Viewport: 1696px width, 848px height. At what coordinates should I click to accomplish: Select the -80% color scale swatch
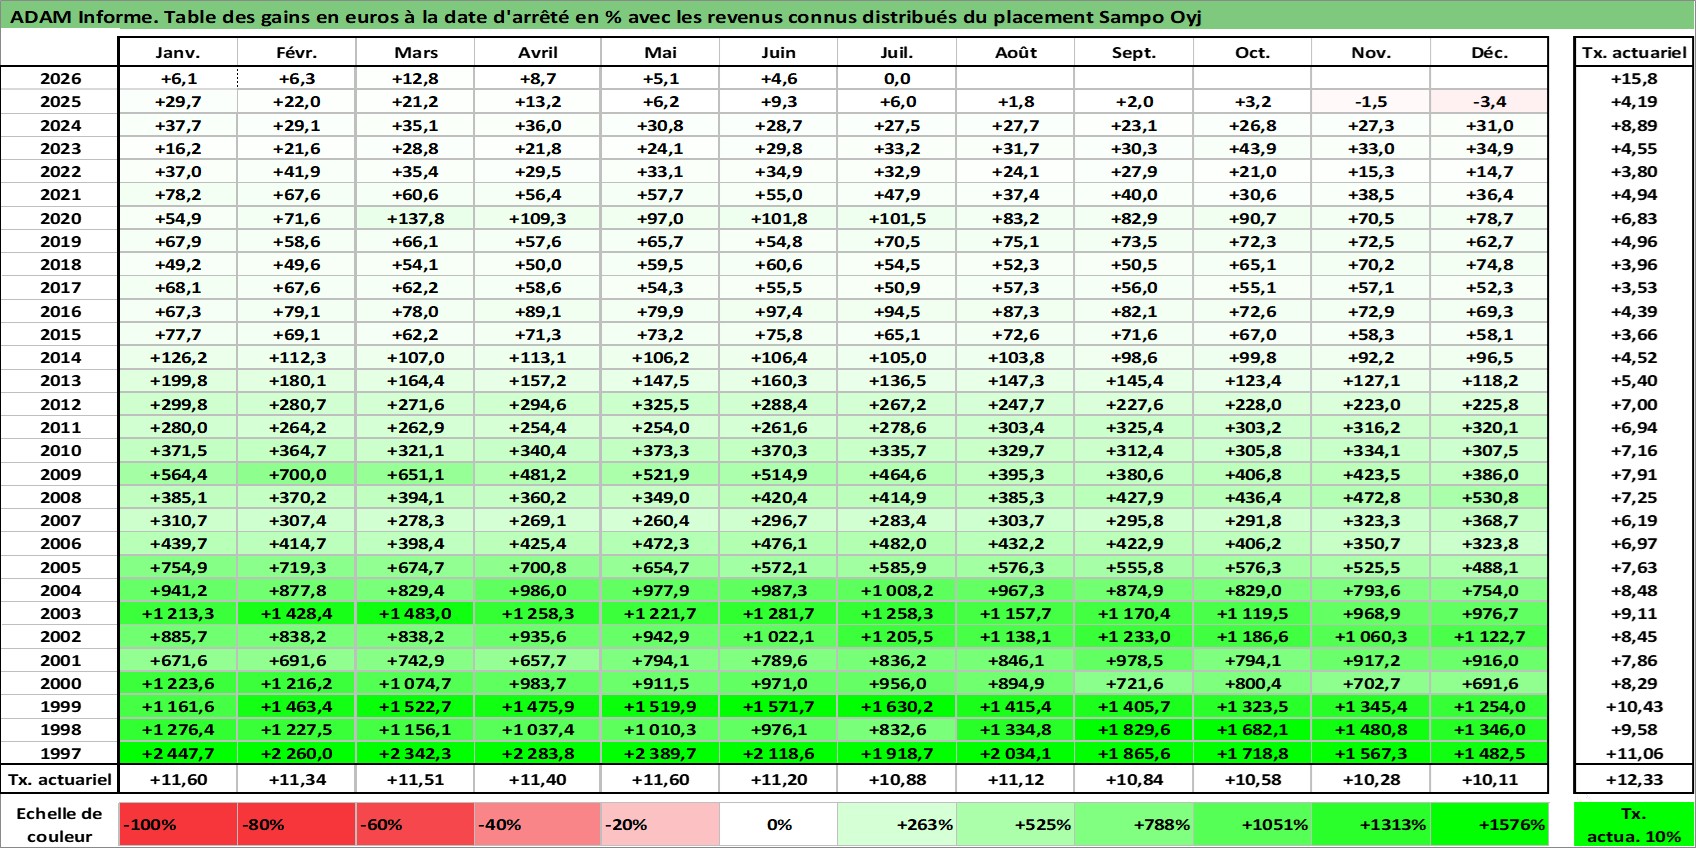pos(297,824)
